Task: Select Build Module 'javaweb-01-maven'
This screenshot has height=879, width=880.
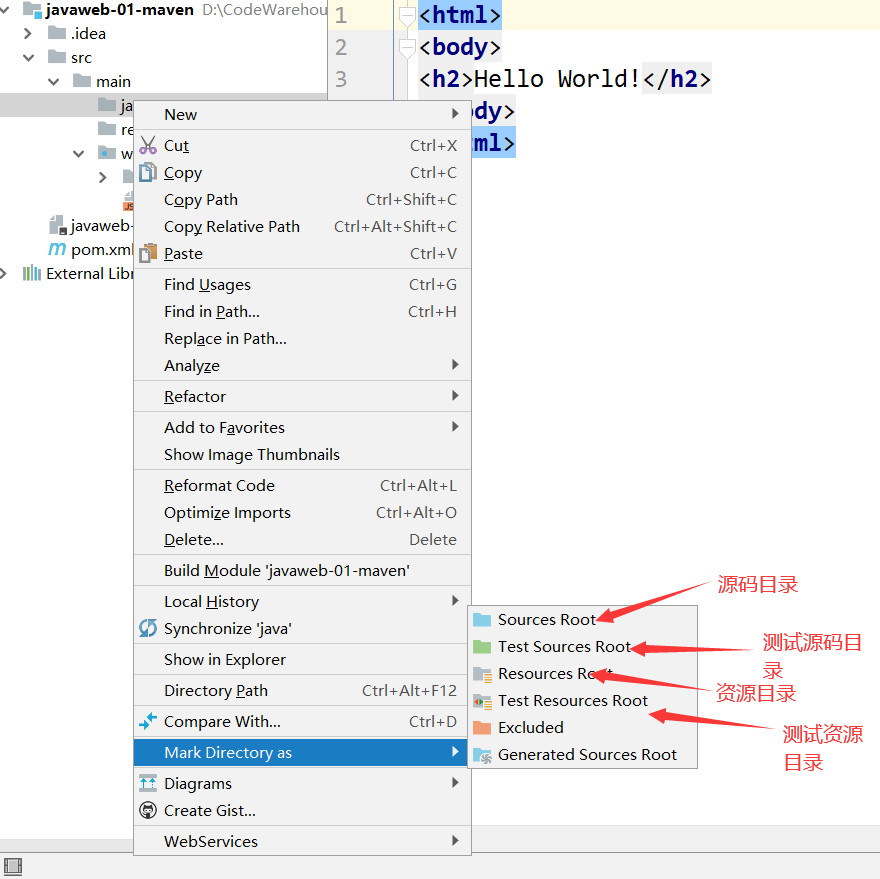Action: pyautogui.click(x=302, y=570)
